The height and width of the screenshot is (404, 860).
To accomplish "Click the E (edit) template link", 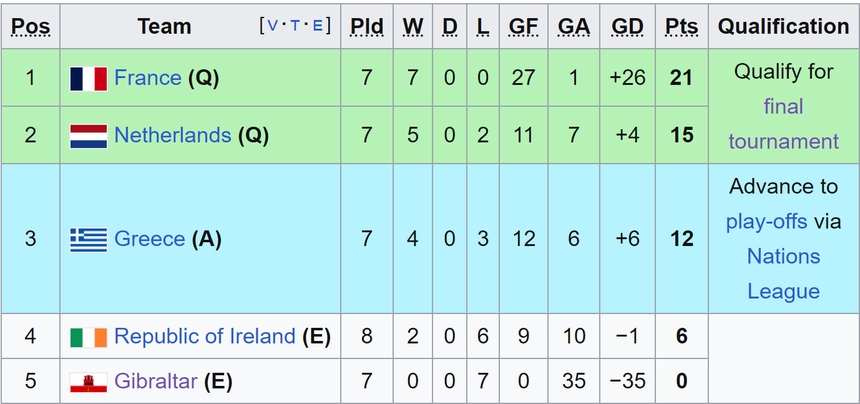I will (318, 26).
